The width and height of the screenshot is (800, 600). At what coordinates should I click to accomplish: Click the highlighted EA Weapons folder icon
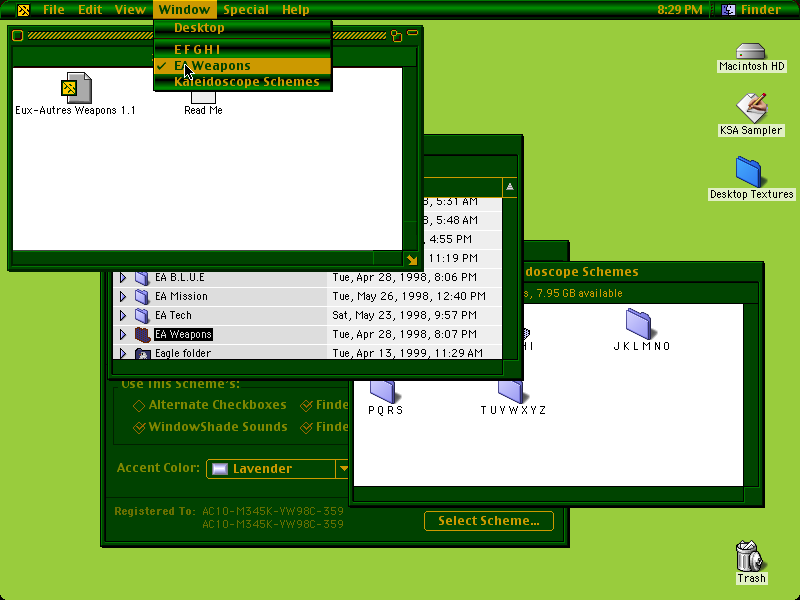[142, 334]
